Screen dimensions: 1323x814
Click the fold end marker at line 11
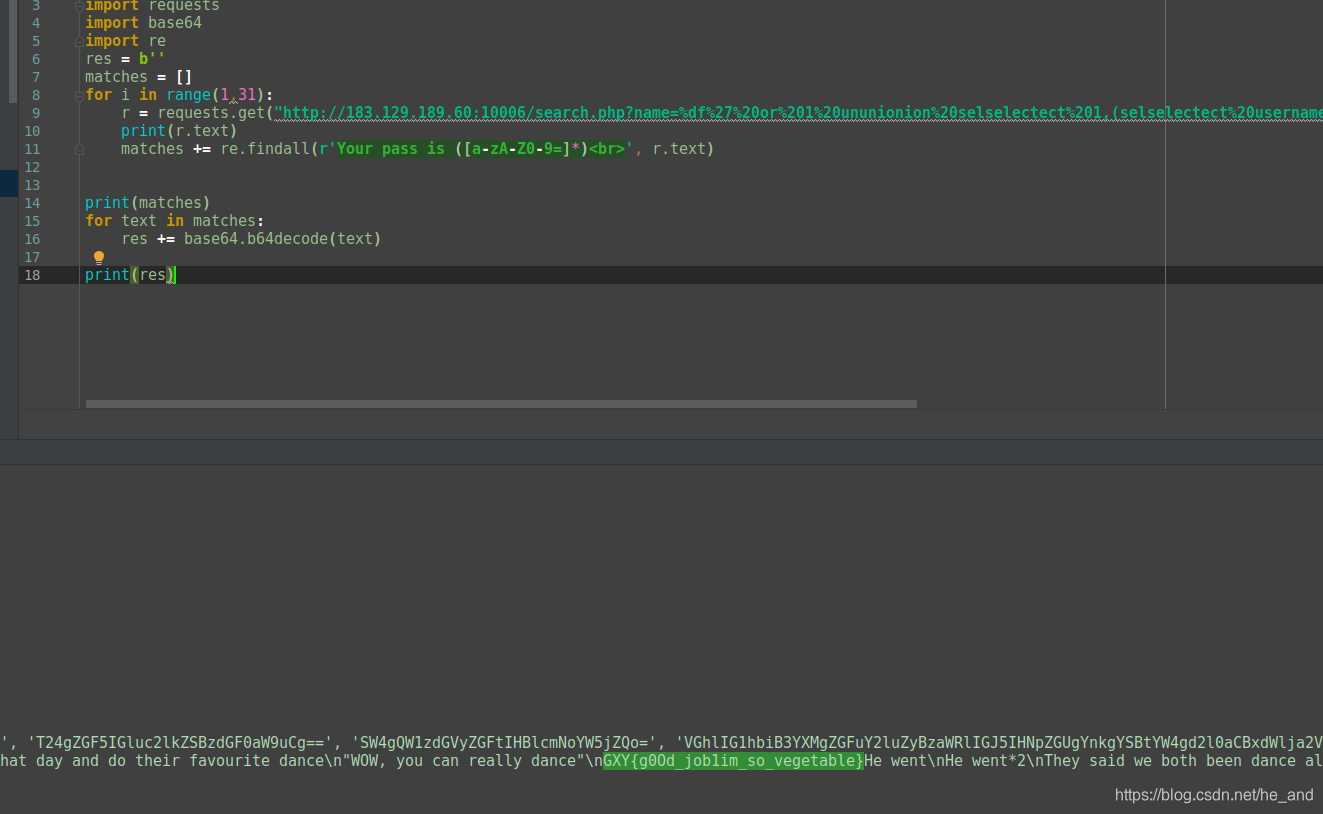click(x=79, y=149)
